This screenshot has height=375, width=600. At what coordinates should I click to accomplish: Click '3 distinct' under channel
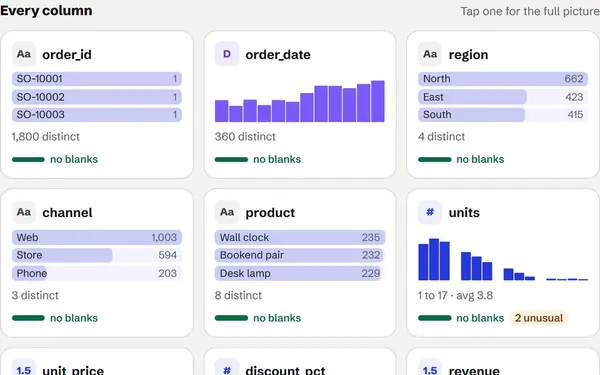pos(35,295)
